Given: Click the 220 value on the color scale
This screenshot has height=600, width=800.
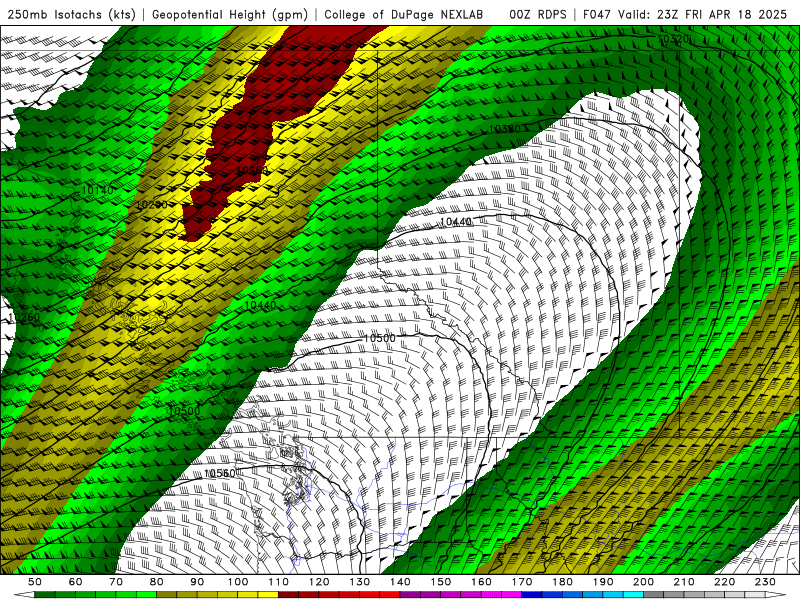Looking at the screenshot, I should click(725, 582).
